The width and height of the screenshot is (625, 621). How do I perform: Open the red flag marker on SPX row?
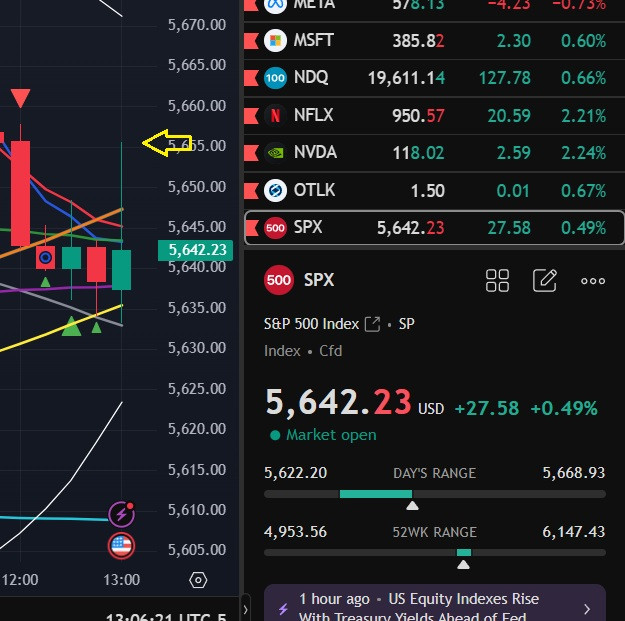coord(253,228)
